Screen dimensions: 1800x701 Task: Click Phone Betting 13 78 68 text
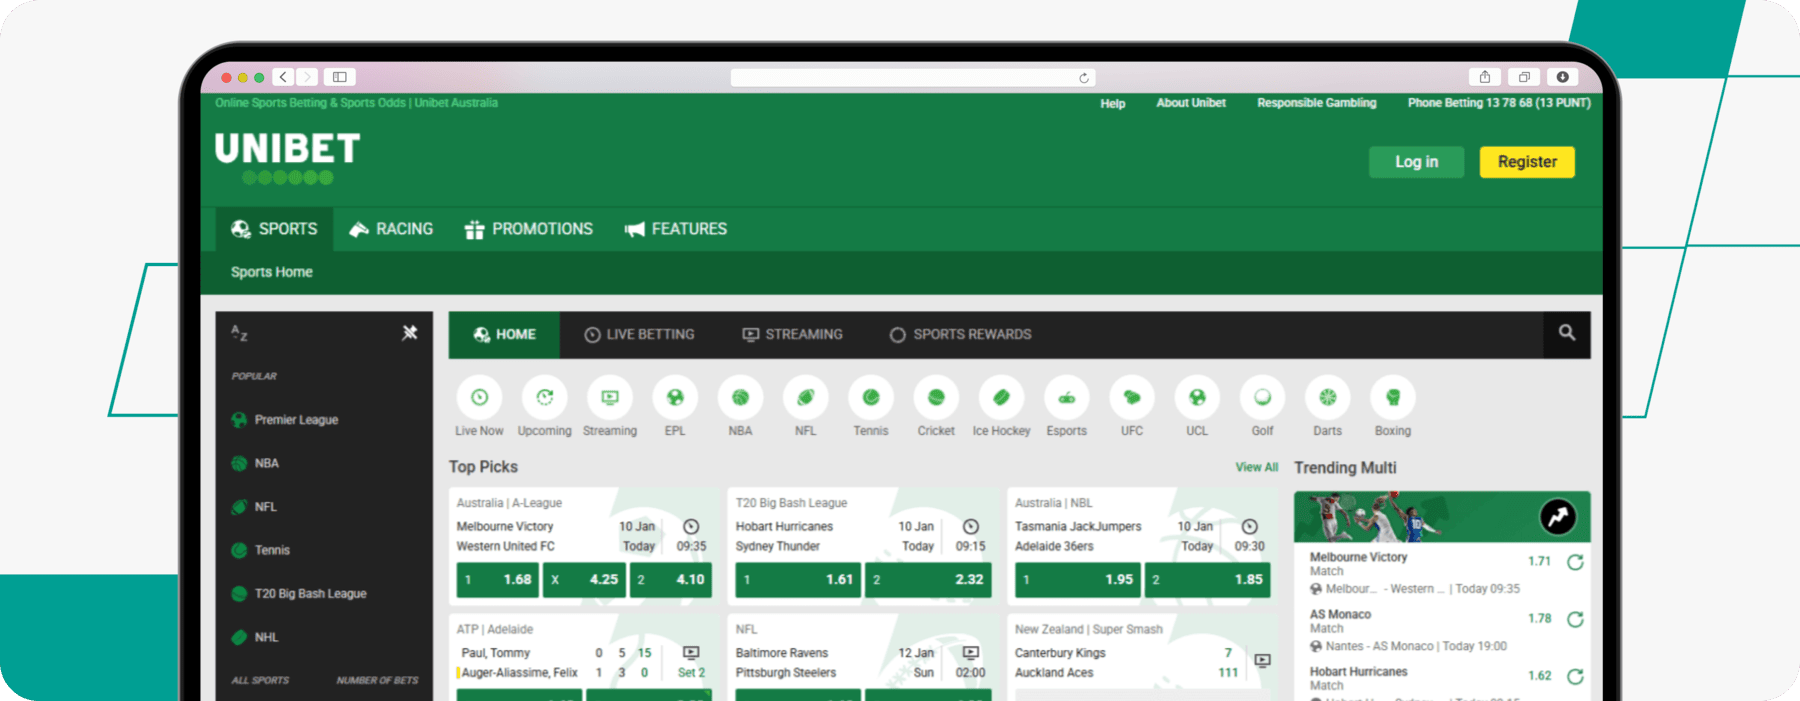click(1499, 103)
